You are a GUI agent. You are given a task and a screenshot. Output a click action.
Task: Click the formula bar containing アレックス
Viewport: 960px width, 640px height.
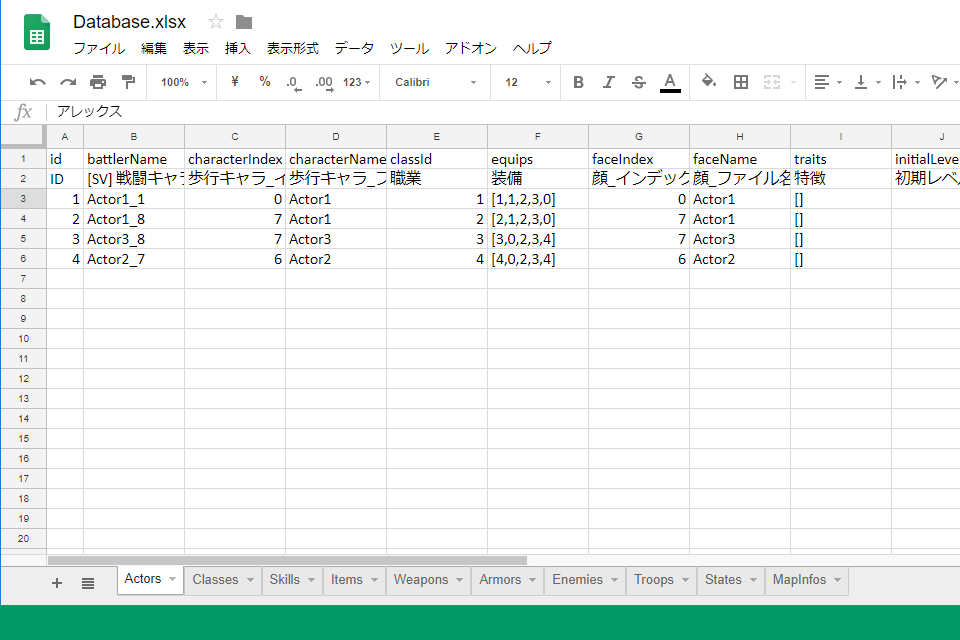[502, 111]
